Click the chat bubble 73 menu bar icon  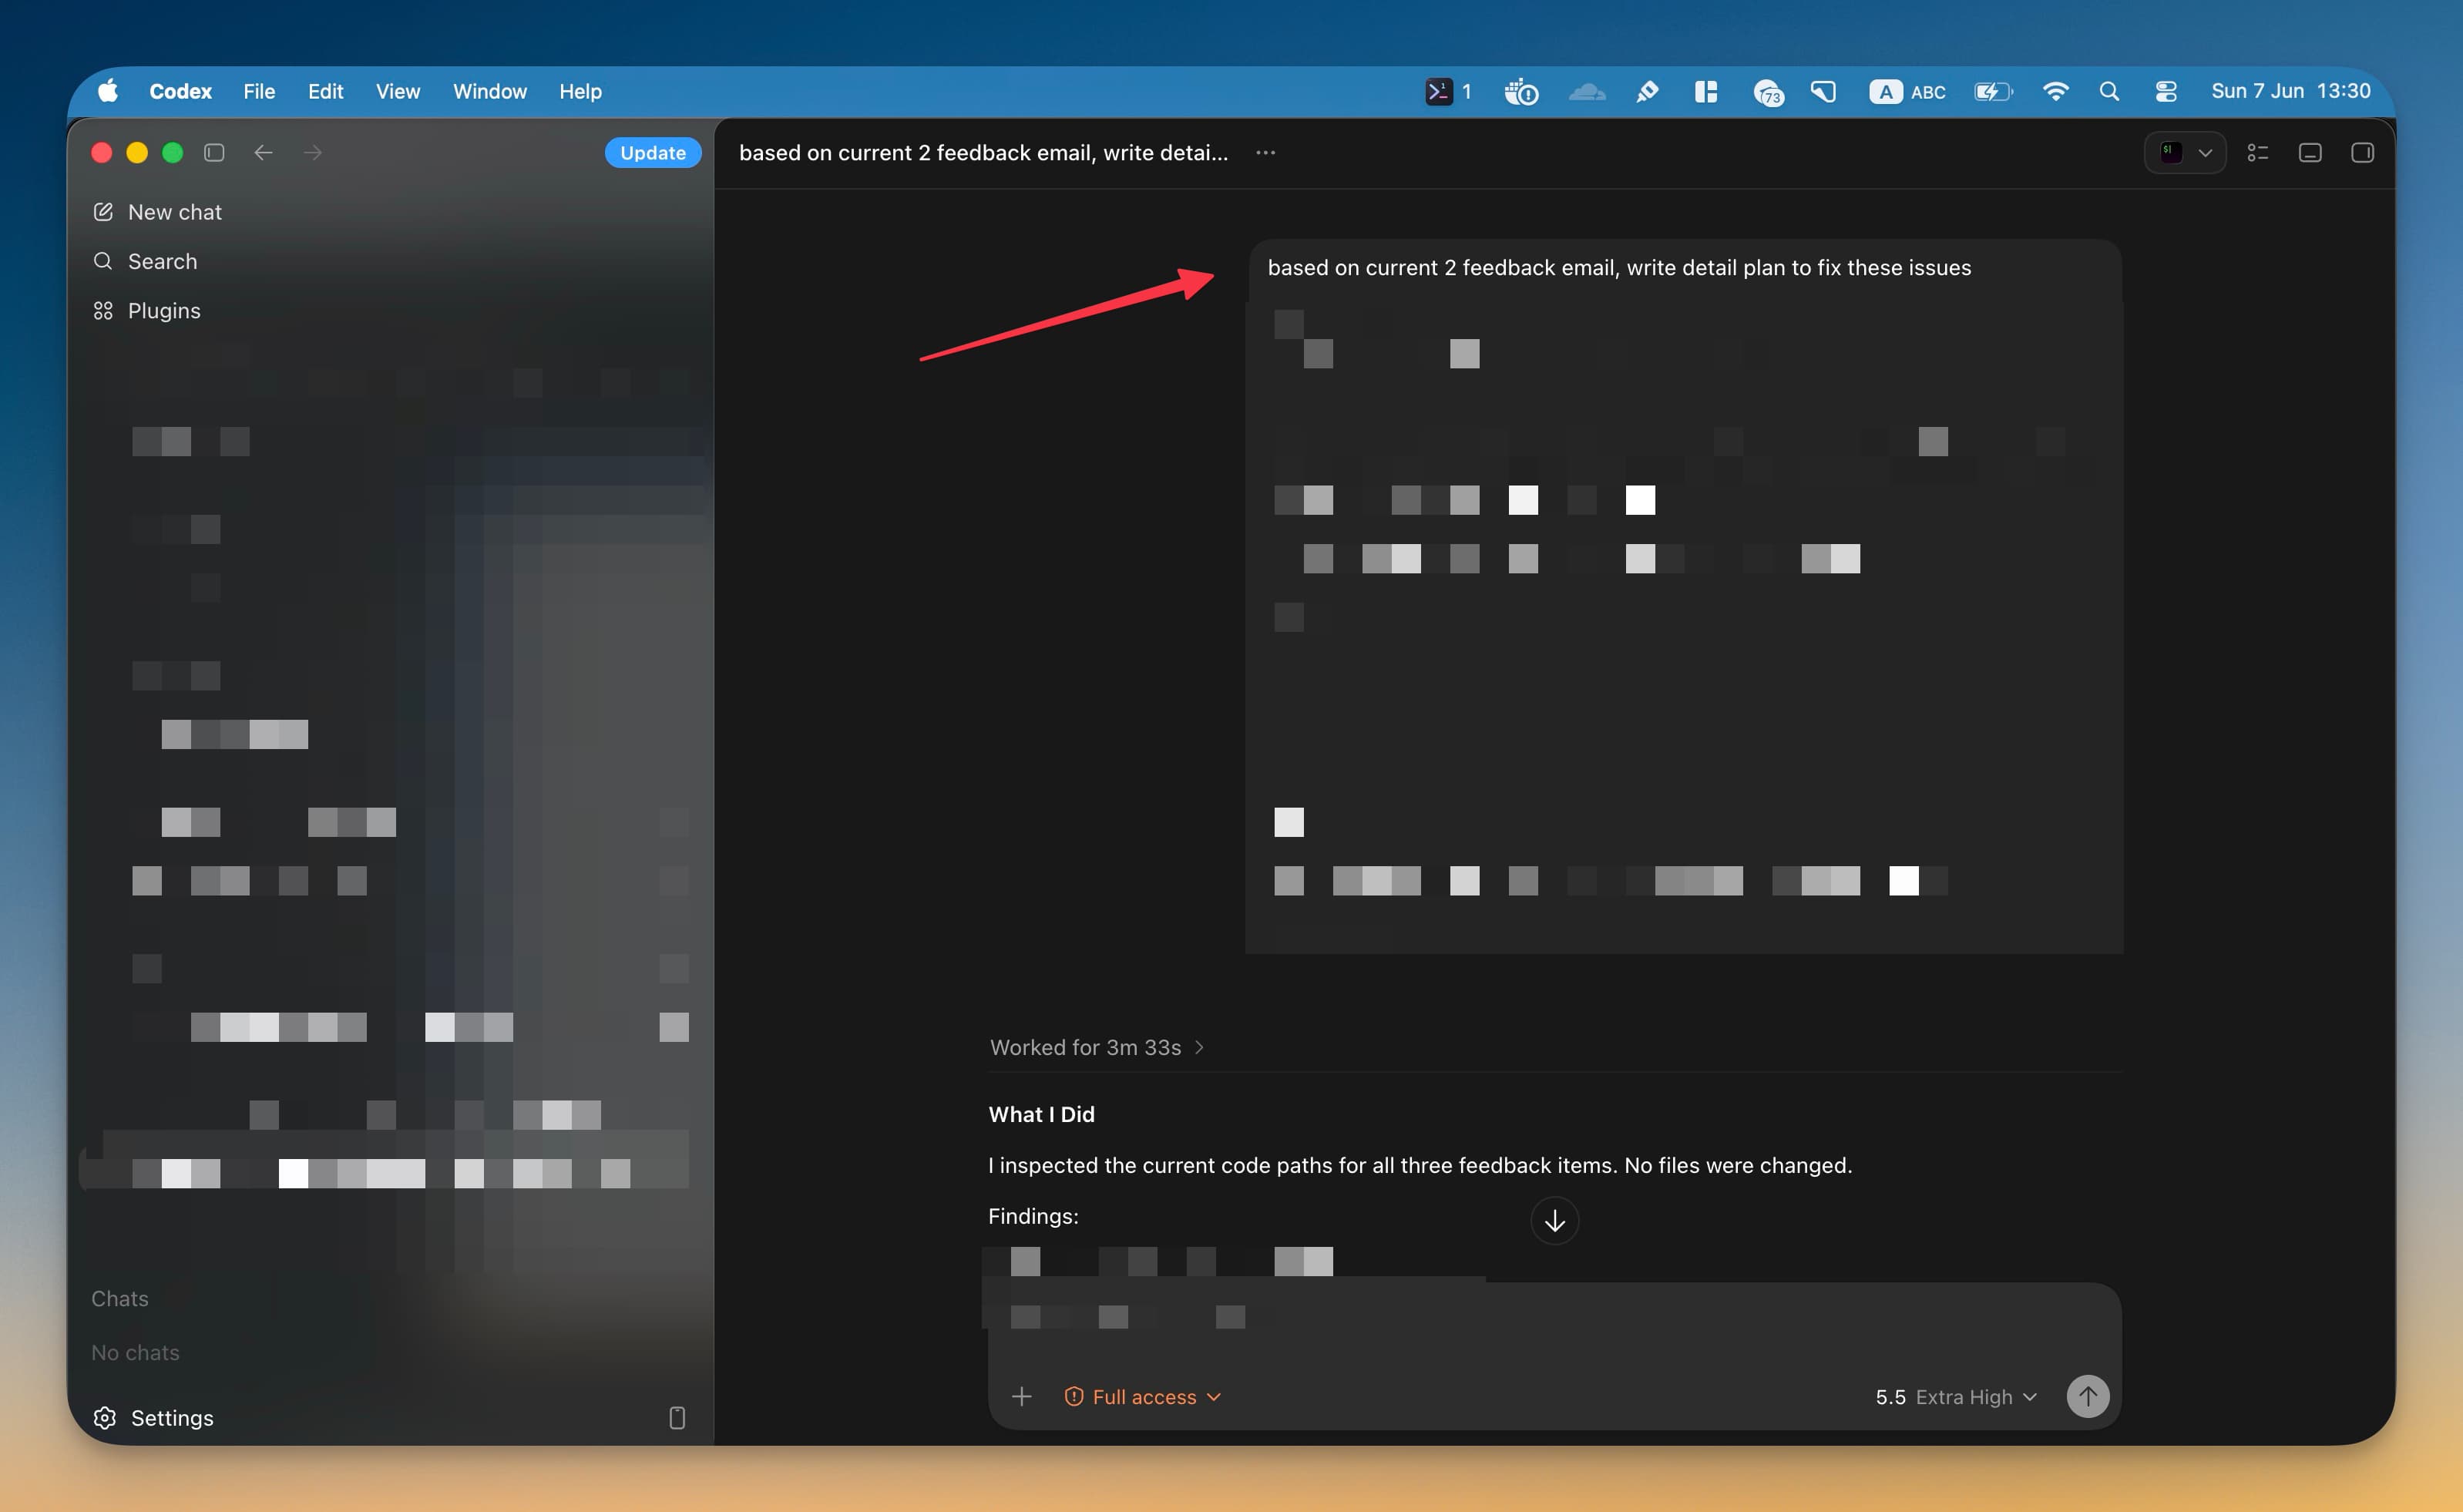point(1768,92)
